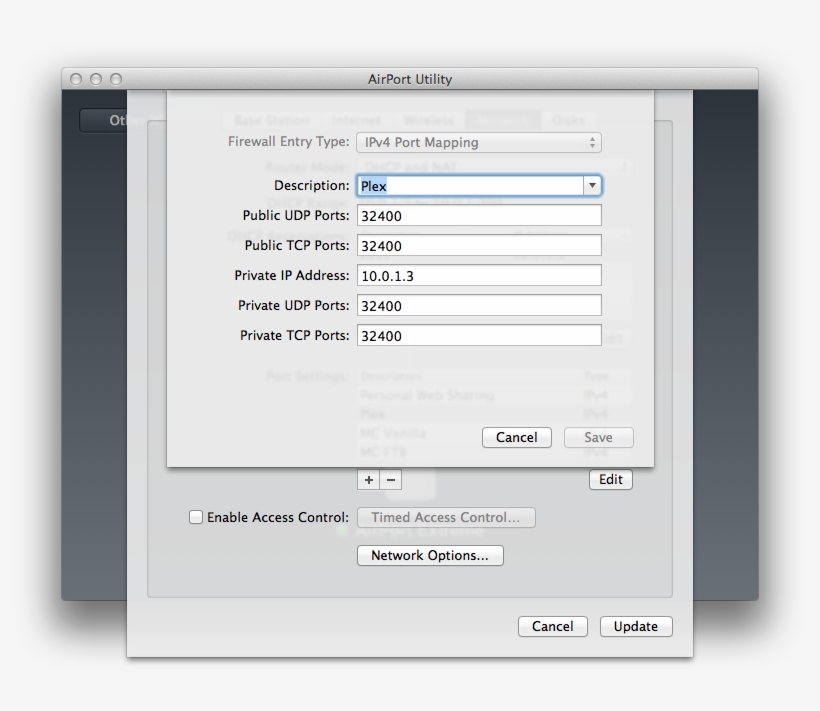Click the Update button
The width and height of the screenshot is (820, 711).
point(636,627)
